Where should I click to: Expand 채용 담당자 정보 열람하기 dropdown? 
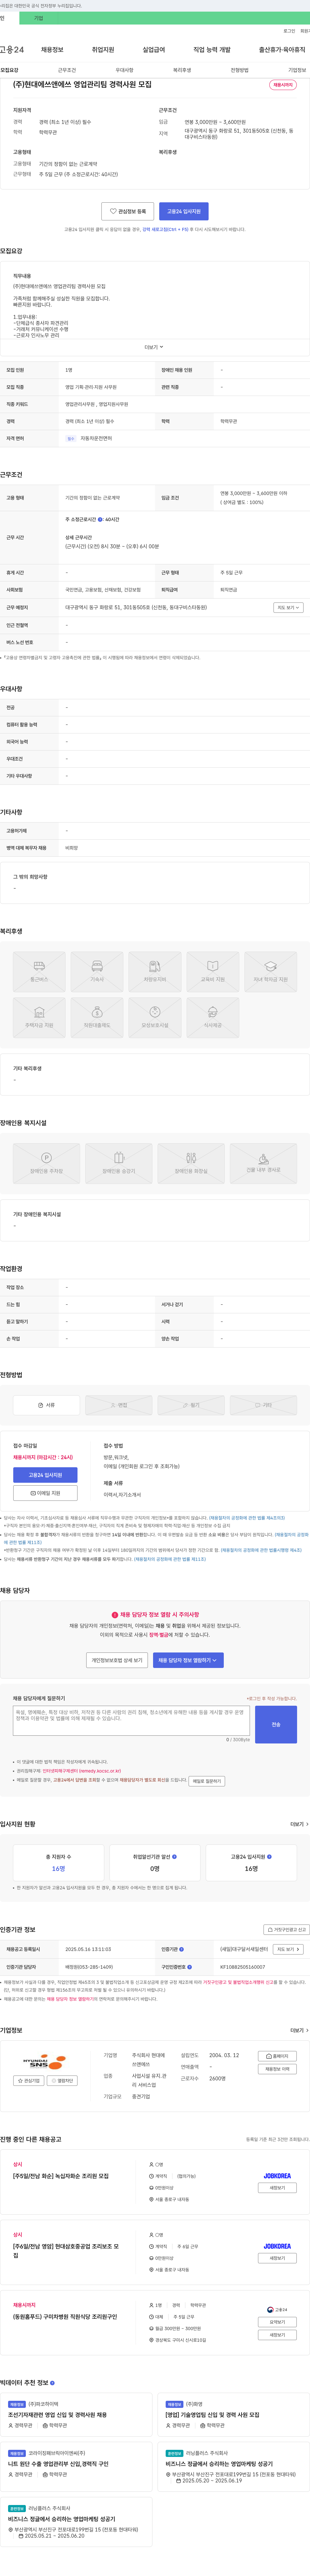(188, 1660)
